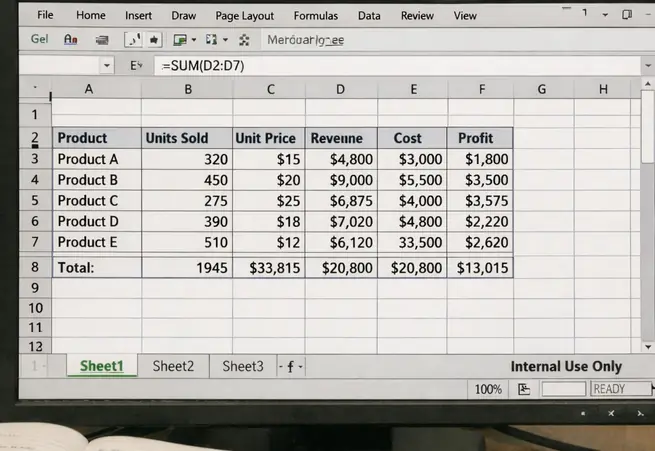
Task: Click the Cost header cell
Action: pyautogui.click(x=412, y=138)
